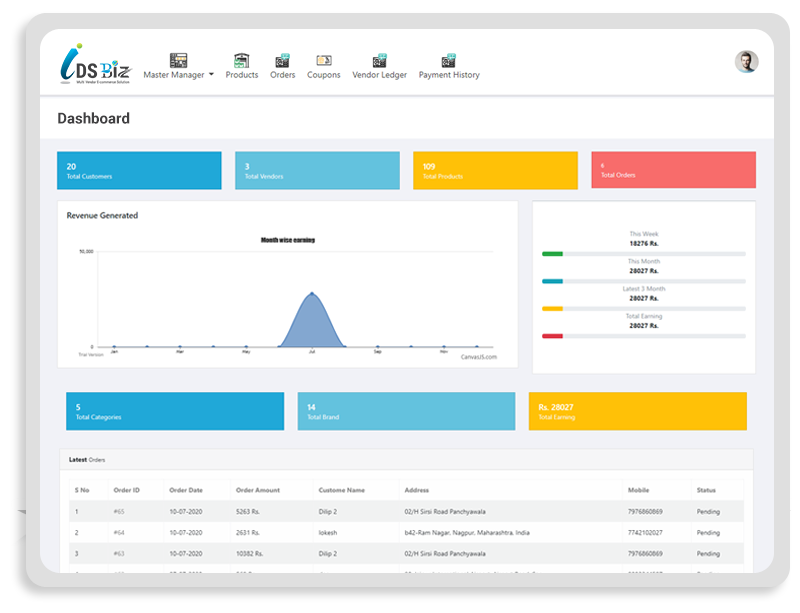
Task: Open the Products icon in the navbar
Action: point(241,62)
